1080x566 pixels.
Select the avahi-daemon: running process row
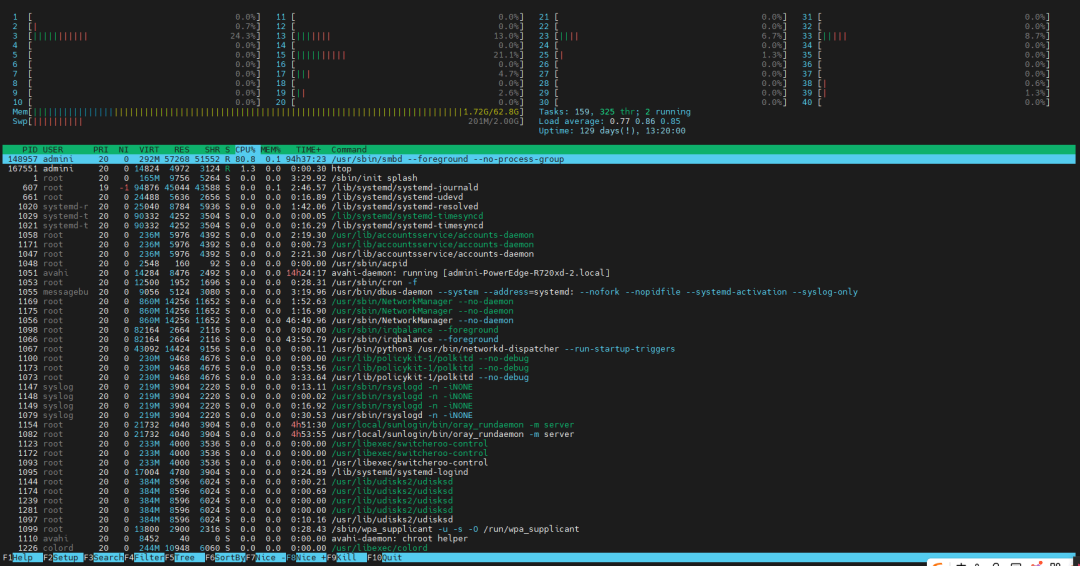point(539,273)
